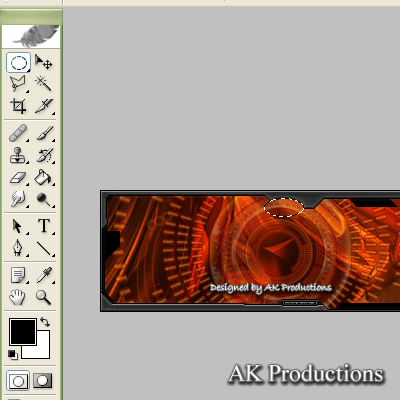
Task: Pick the Clone Stamp tool
Action: pos(18,155)
